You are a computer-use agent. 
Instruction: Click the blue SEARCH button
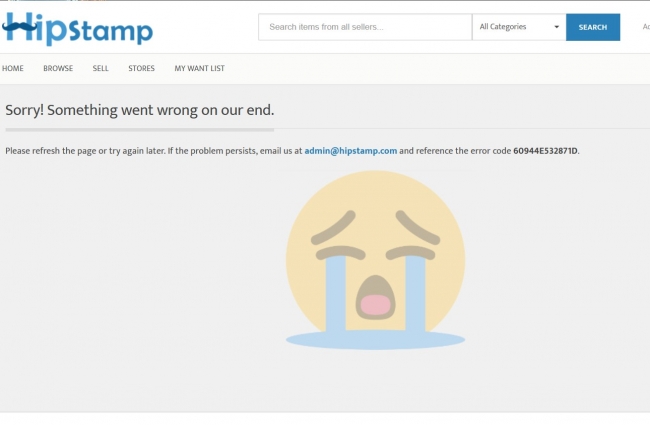click(593, 27)
